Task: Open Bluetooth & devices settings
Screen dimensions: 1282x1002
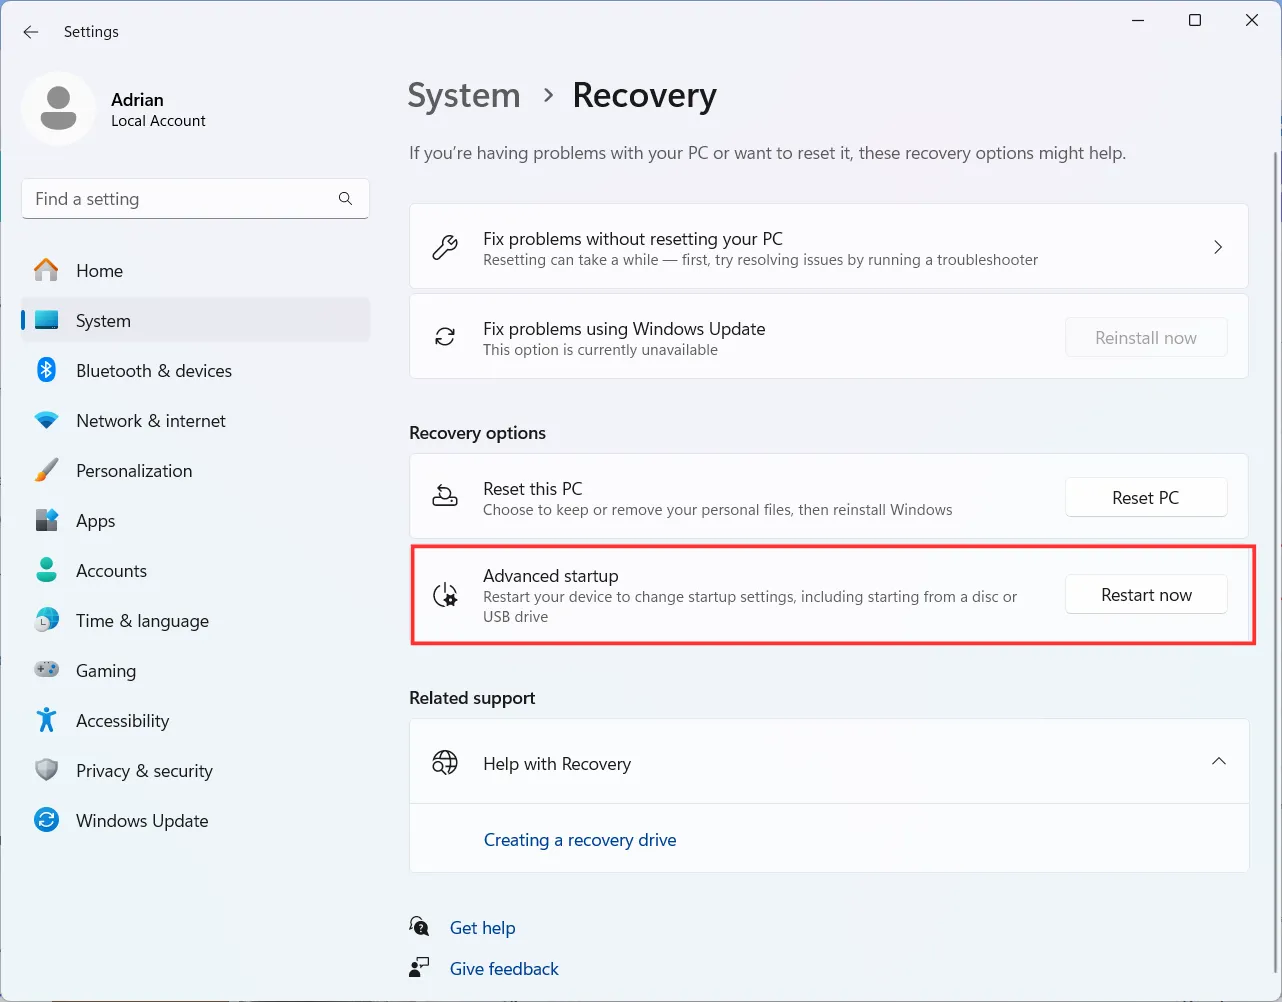Action: coord(196,370)
